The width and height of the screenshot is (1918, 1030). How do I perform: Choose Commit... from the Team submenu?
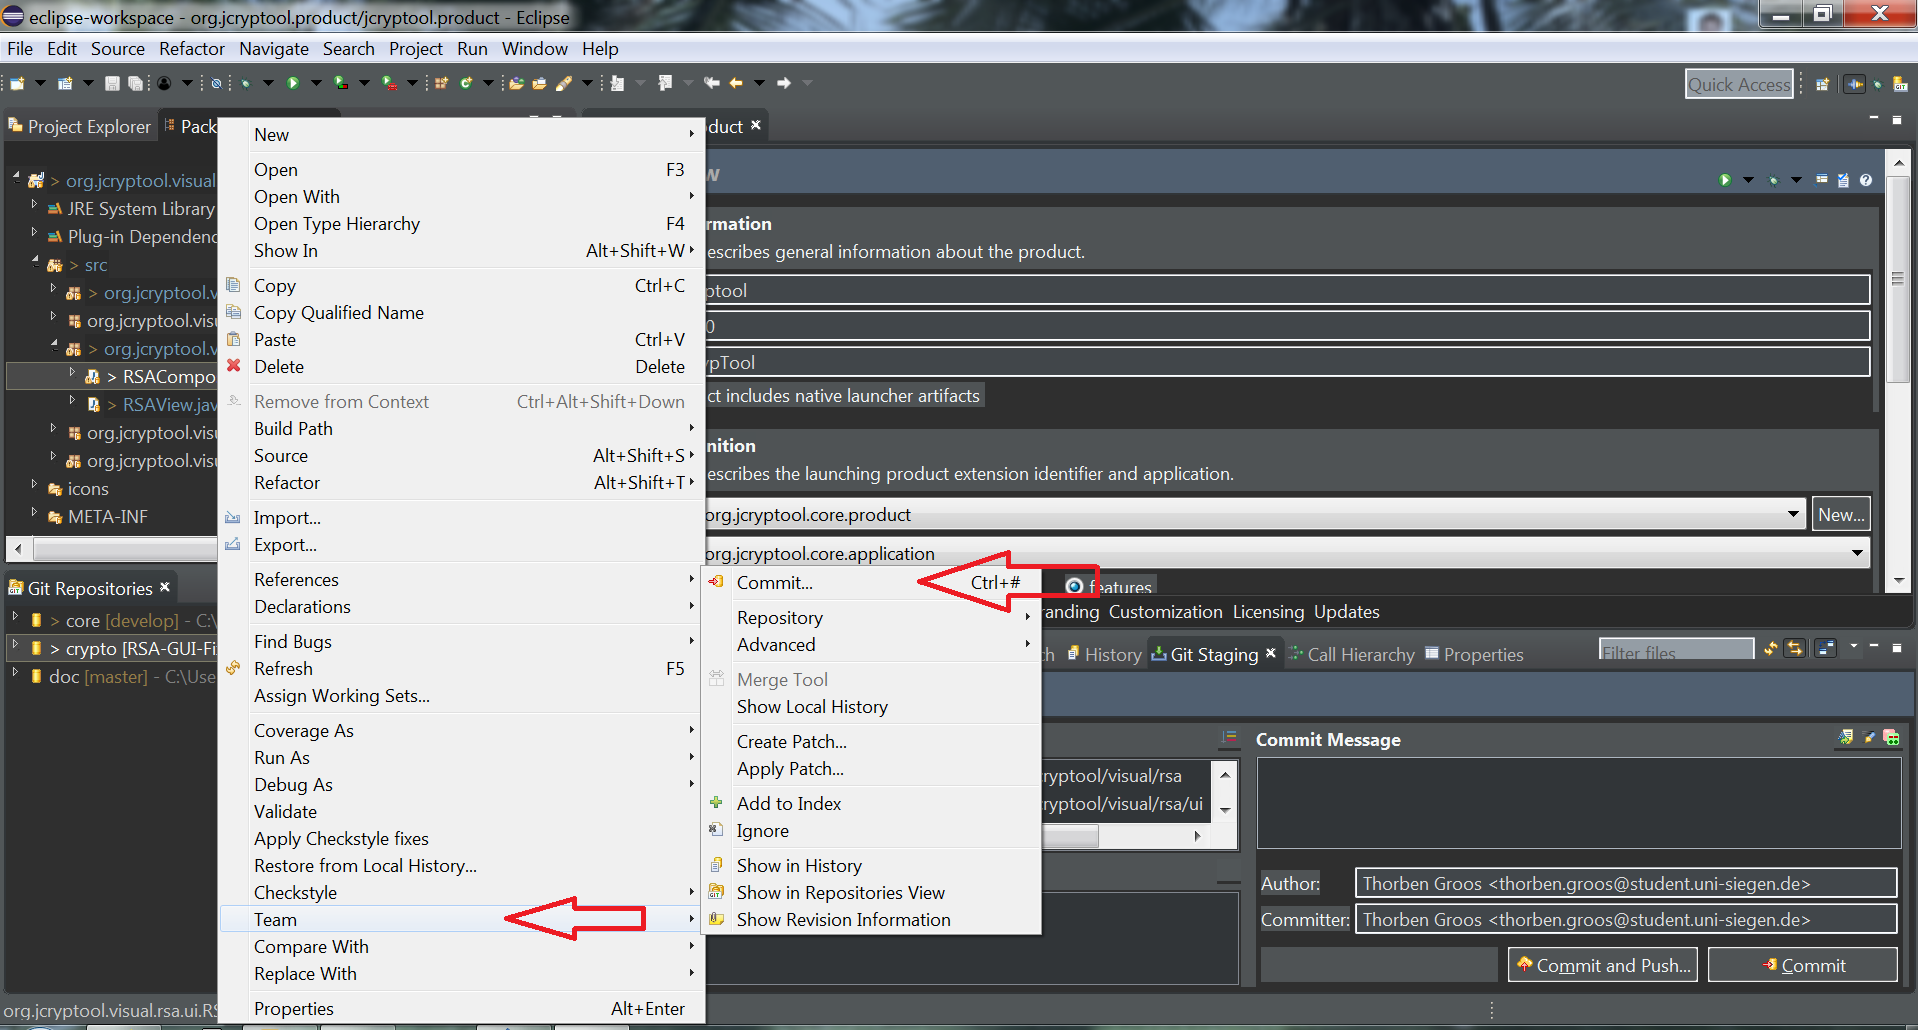pyautogui.click(x=775, y=583)
